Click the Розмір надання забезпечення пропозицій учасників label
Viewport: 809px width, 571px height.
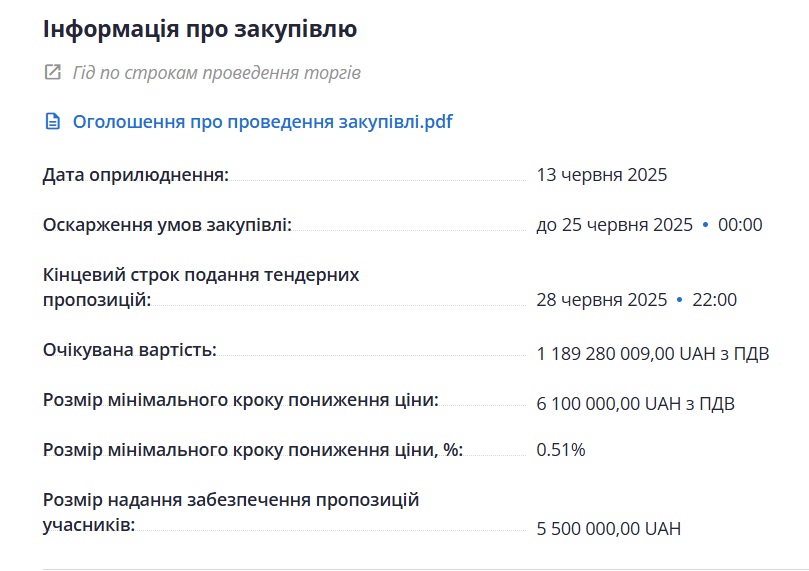click(231, 512)
